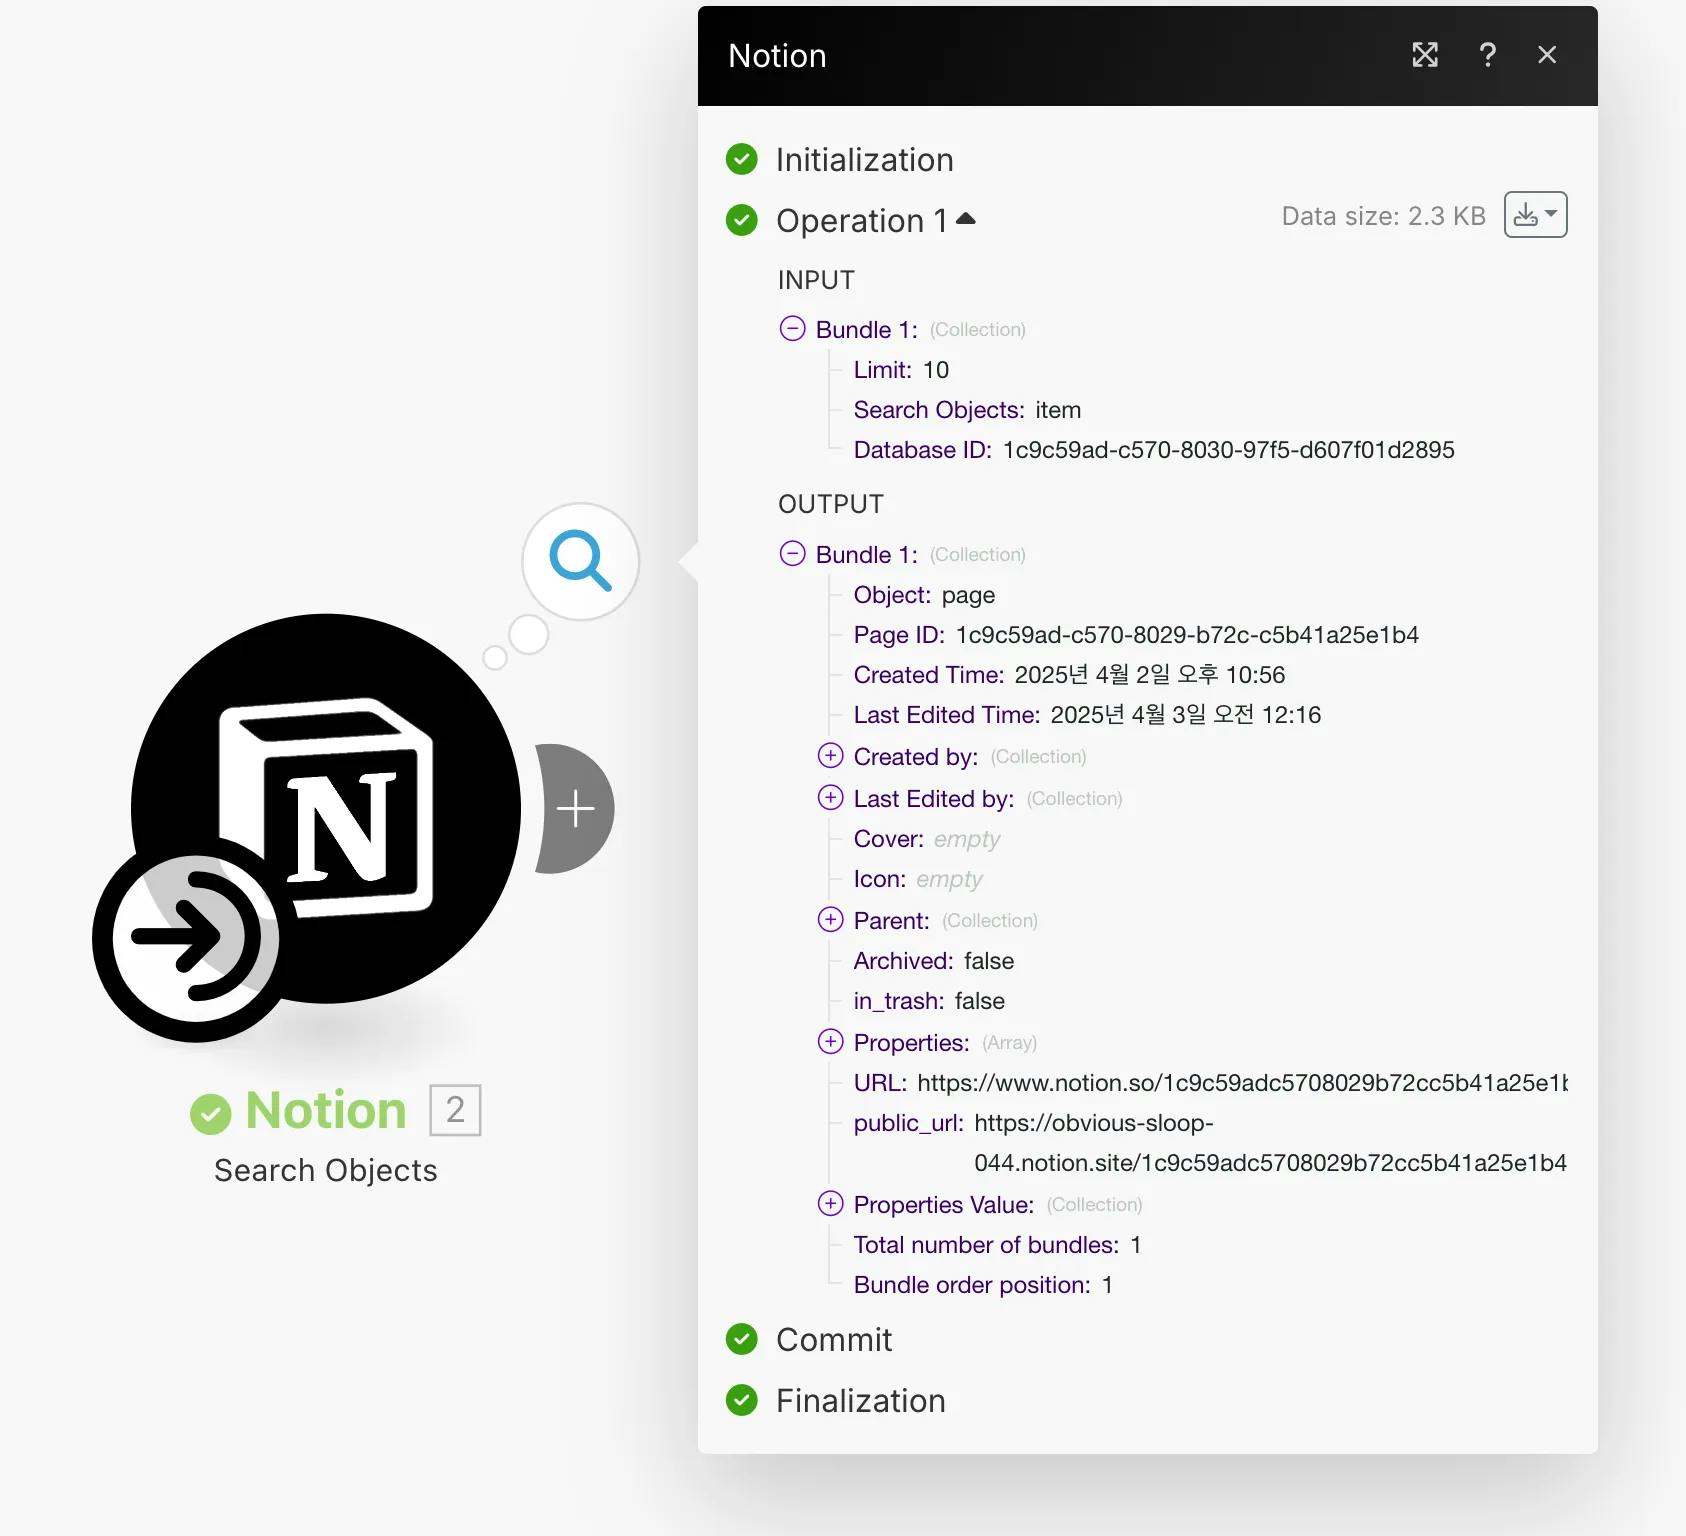This screenshot has height=1536, width=1686.
Task: Add another module with plus handle
Action: click(x=576, y=808)
